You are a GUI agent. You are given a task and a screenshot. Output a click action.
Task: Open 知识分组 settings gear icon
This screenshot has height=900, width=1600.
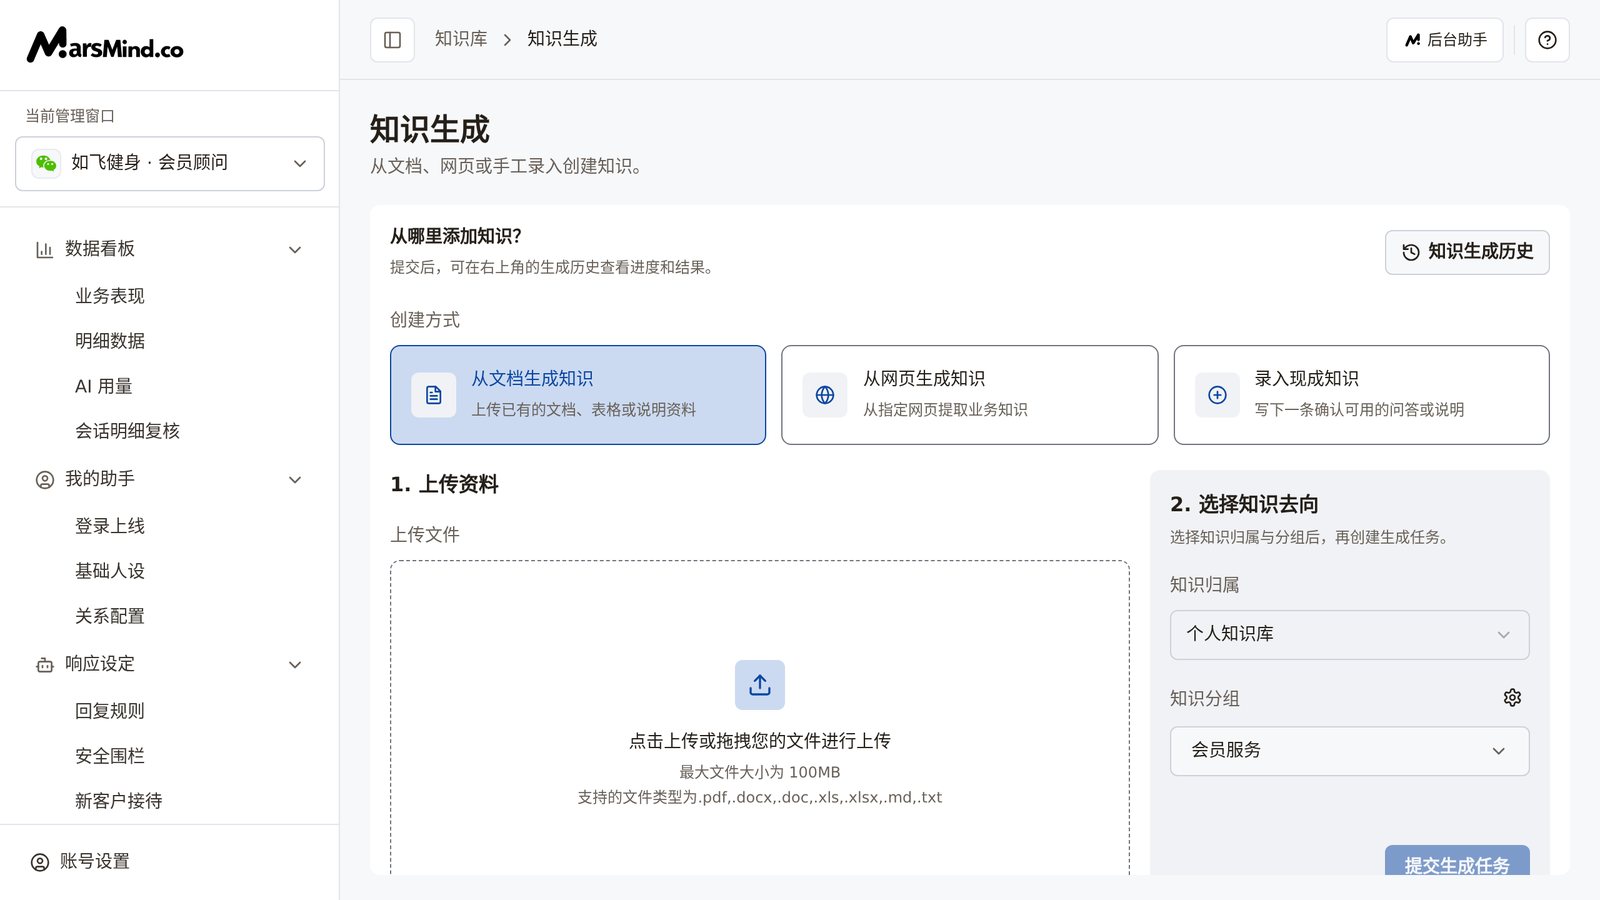(x=1512, y=698)
